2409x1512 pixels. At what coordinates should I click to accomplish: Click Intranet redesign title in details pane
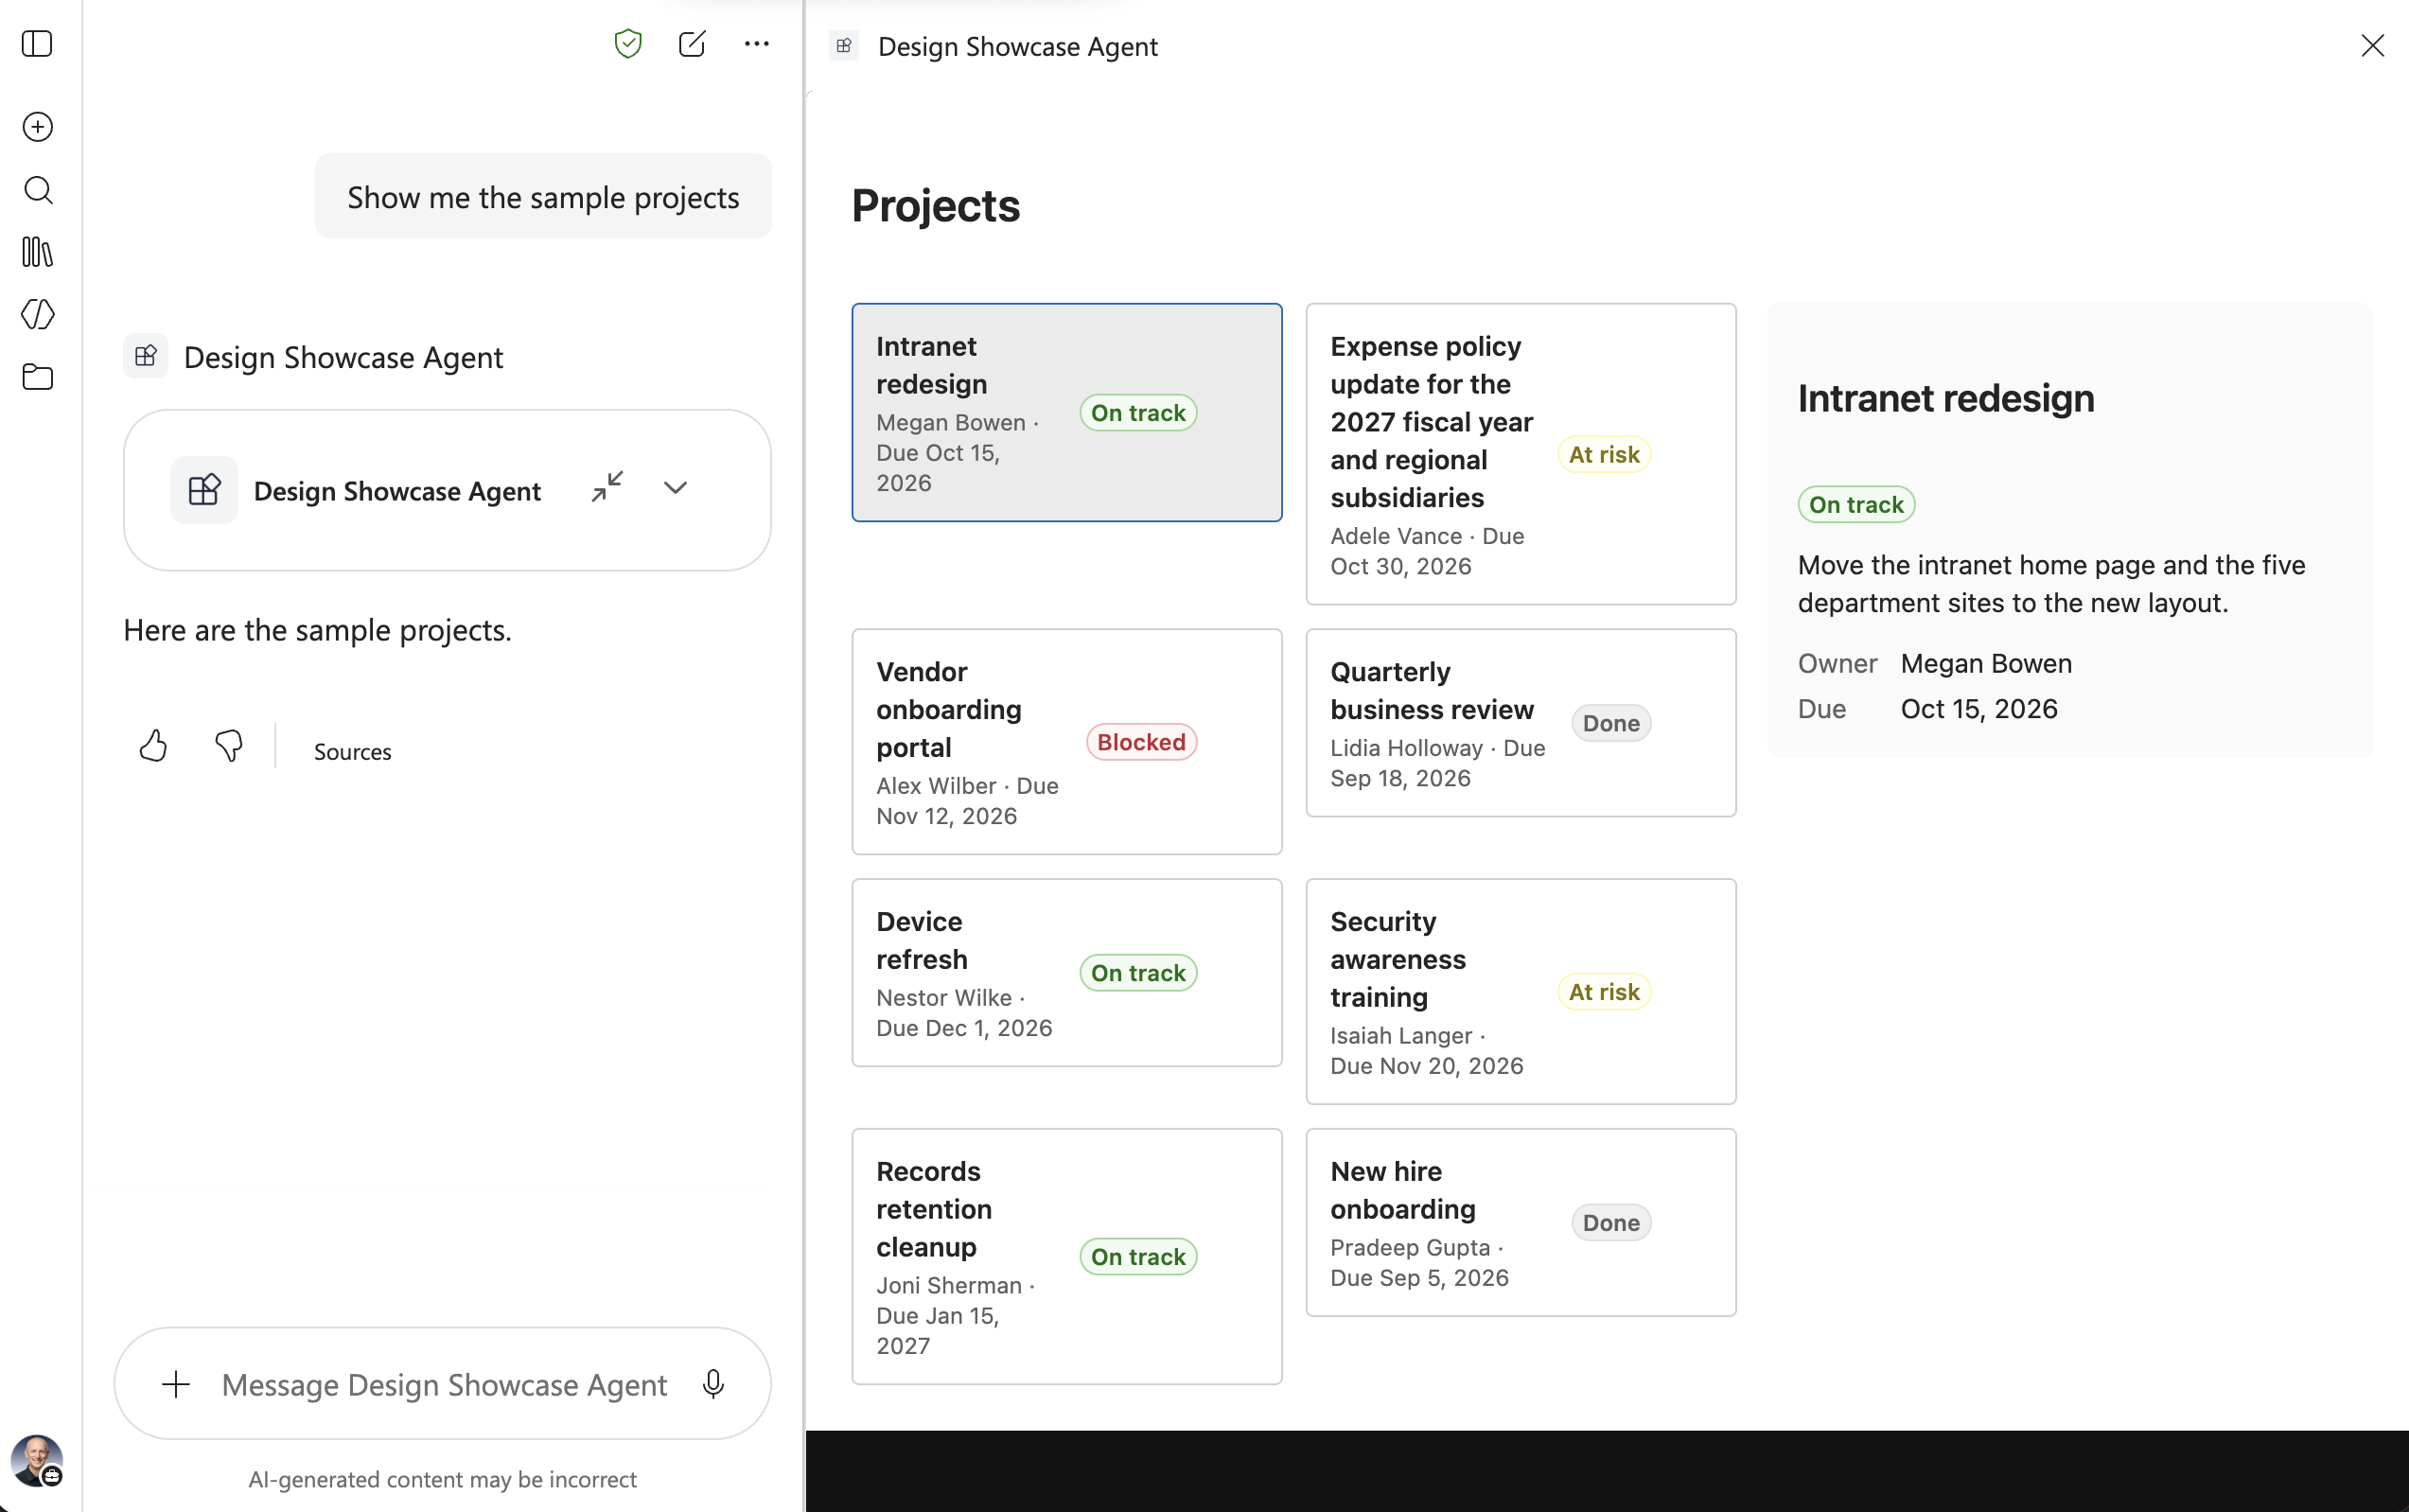(1945, 399)
